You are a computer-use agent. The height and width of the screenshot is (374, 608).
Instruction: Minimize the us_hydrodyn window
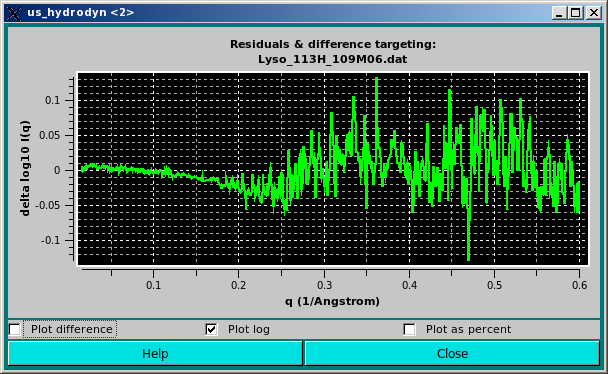click(x=559, y=13)
